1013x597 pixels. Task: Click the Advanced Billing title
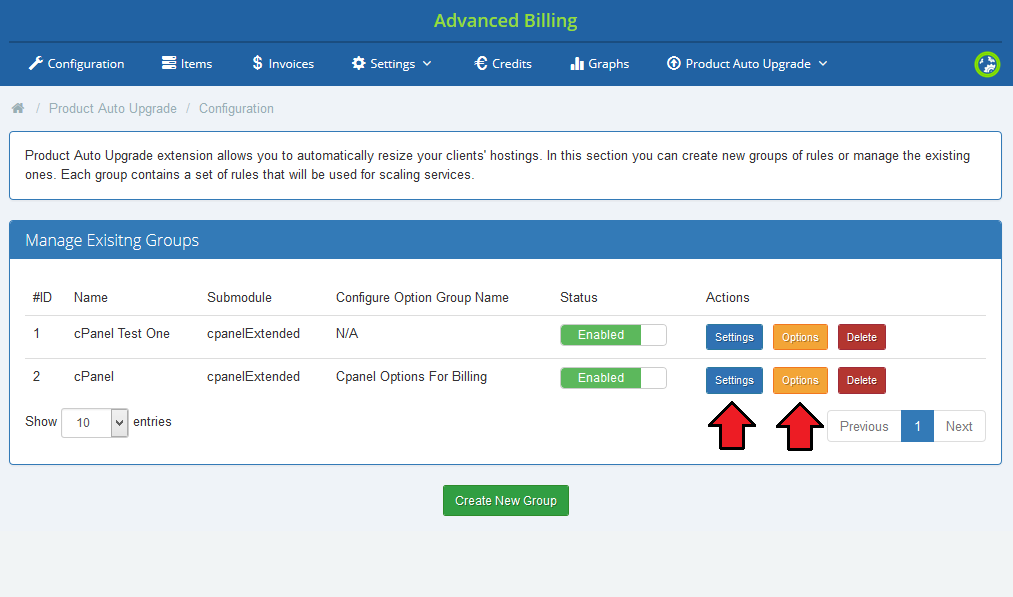click(505, 21)
